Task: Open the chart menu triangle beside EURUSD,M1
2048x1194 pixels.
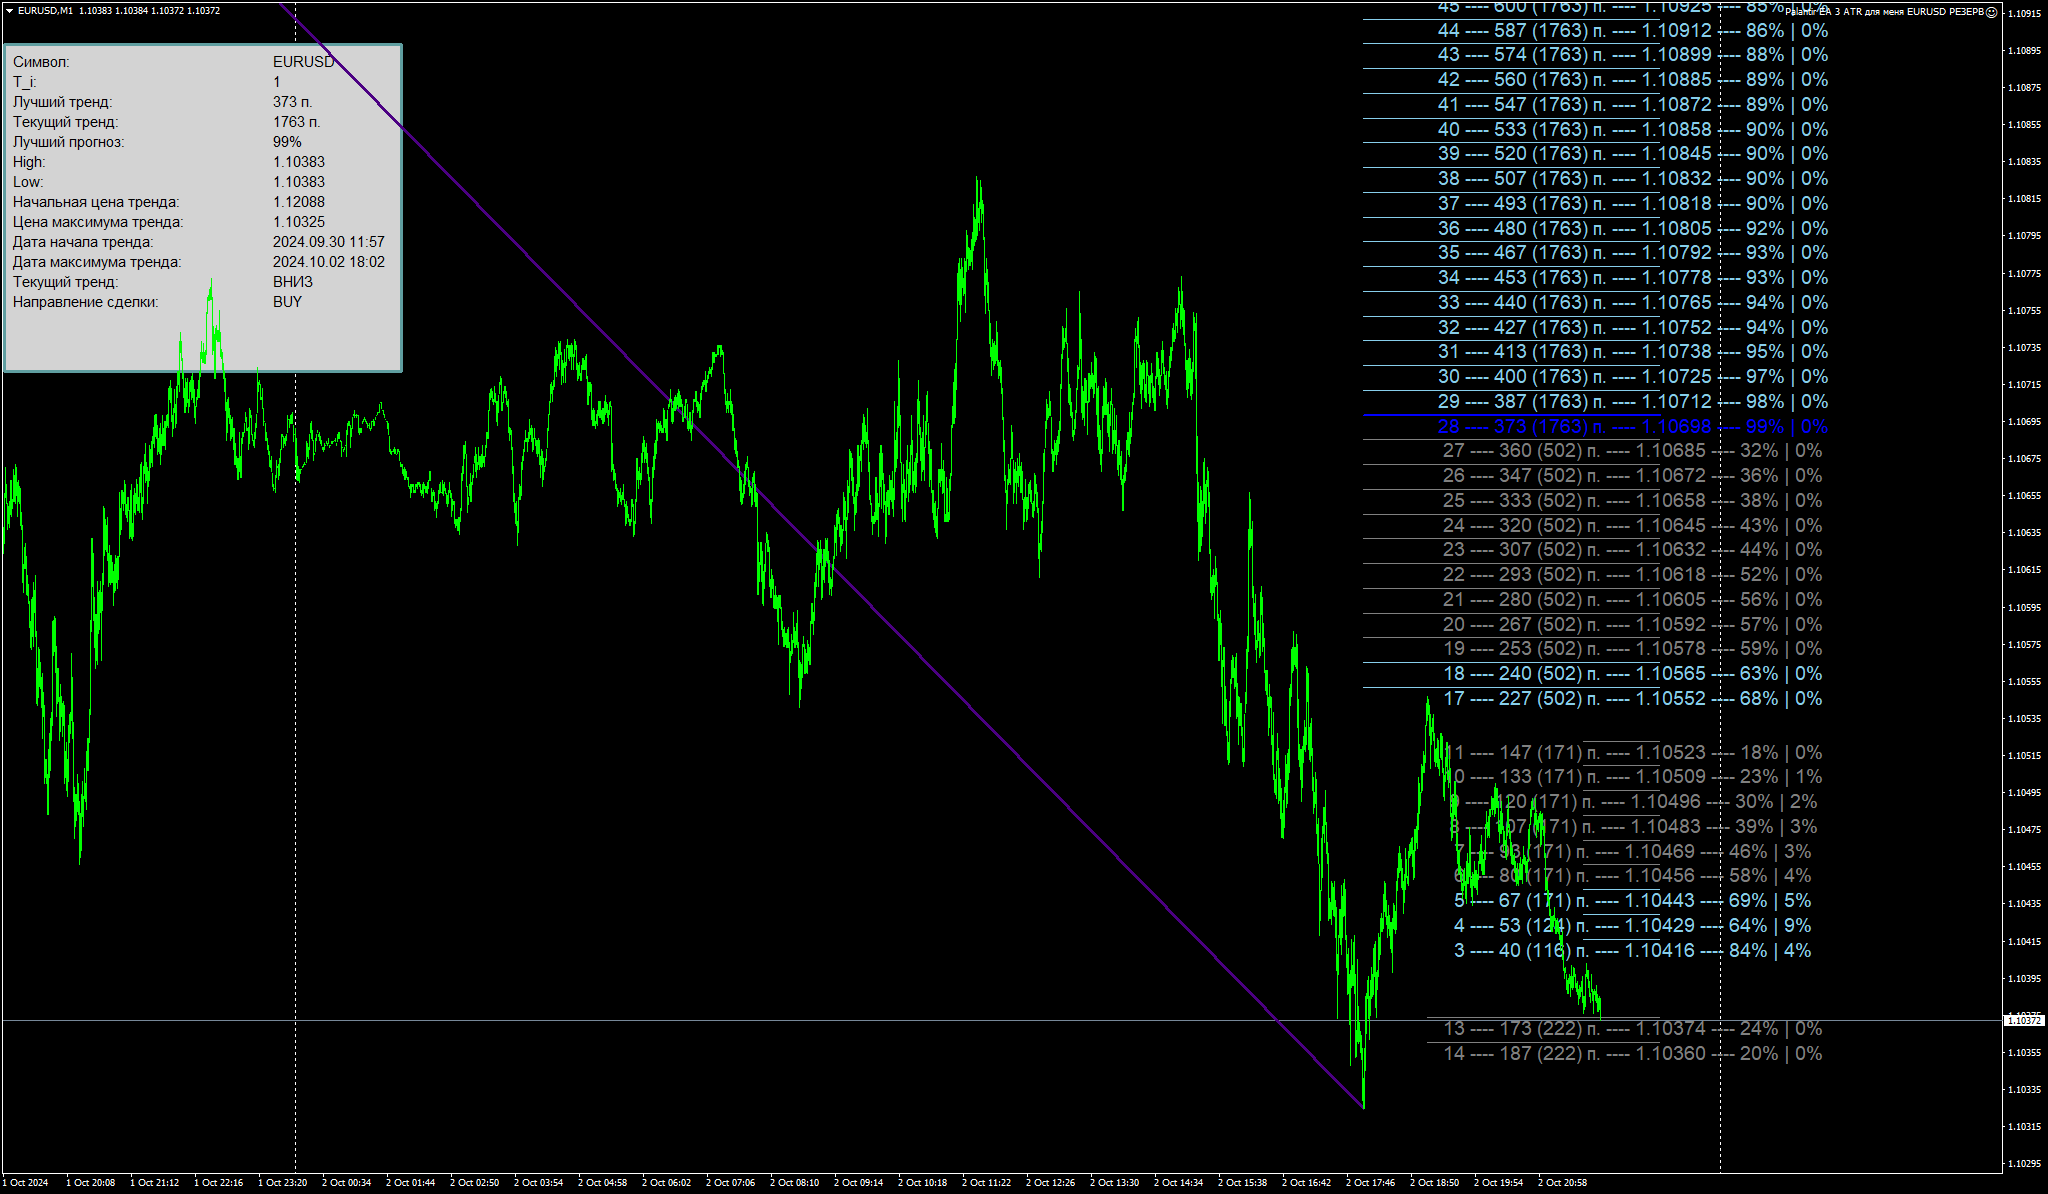Action: click(x=9, y=10)
